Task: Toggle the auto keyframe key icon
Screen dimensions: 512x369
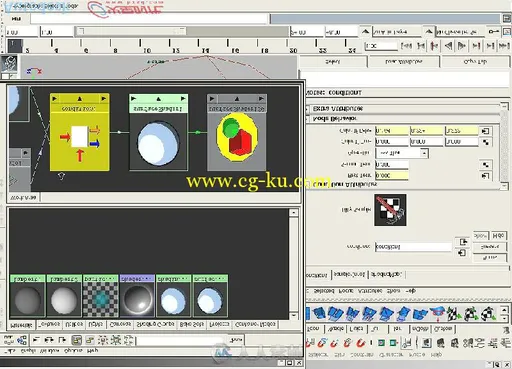Action: coord(494,31)
